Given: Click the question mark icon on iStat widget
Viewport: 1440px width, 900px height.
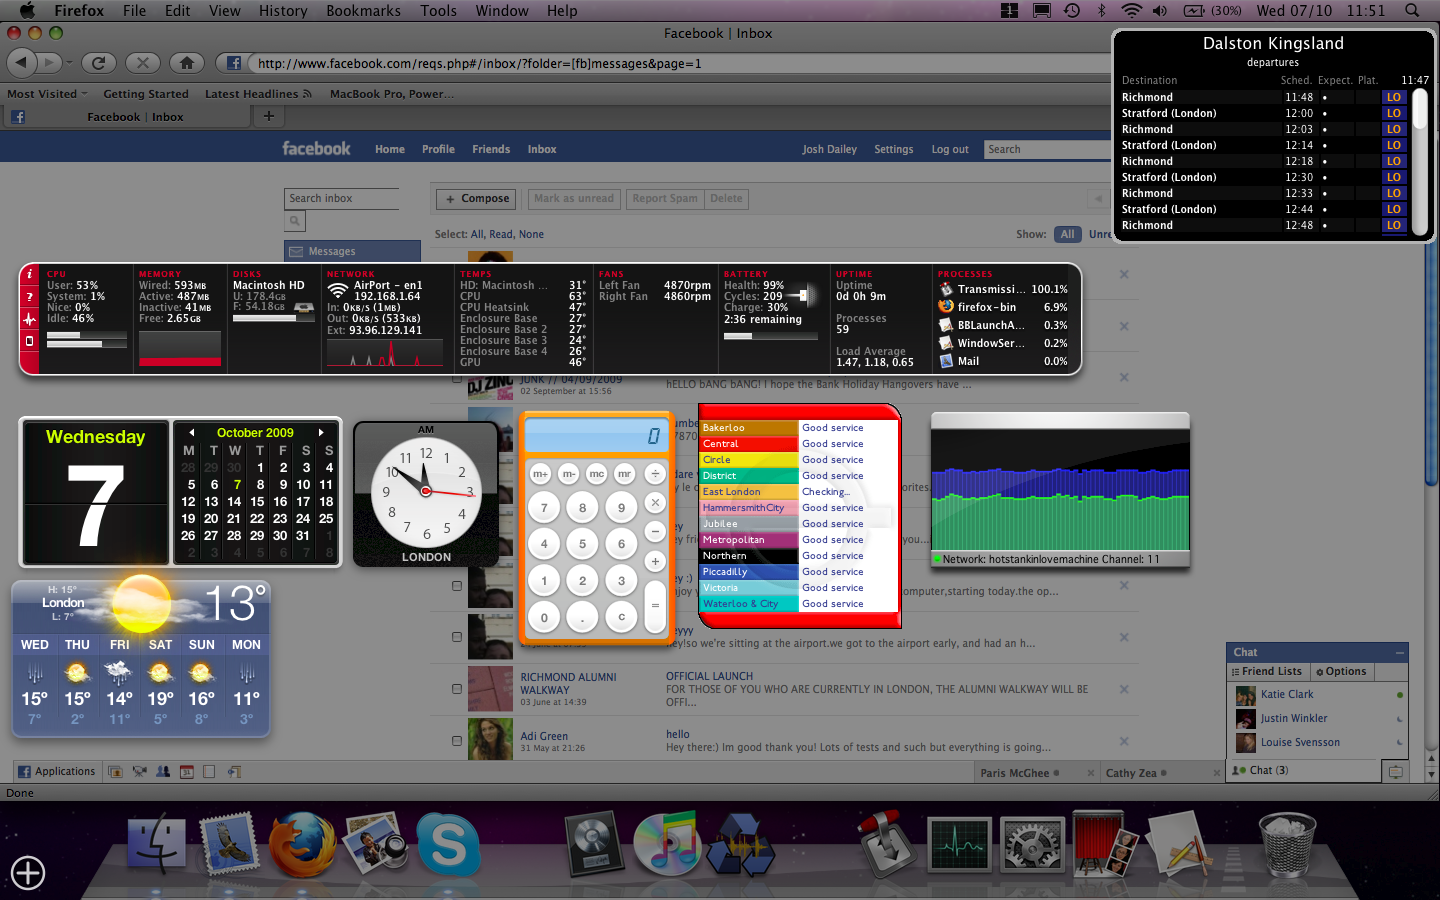Looking at the screenshot, I should (x=29, y=296).
